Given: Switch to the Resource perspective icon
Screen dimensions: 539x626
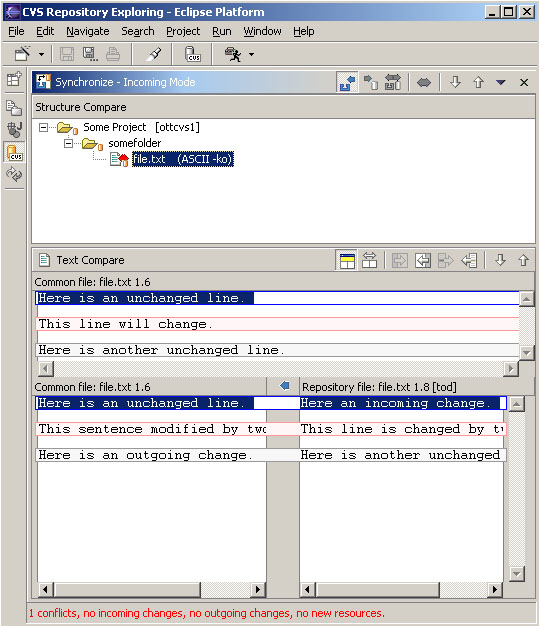Looking at the screenshot, I should (14, 108).
